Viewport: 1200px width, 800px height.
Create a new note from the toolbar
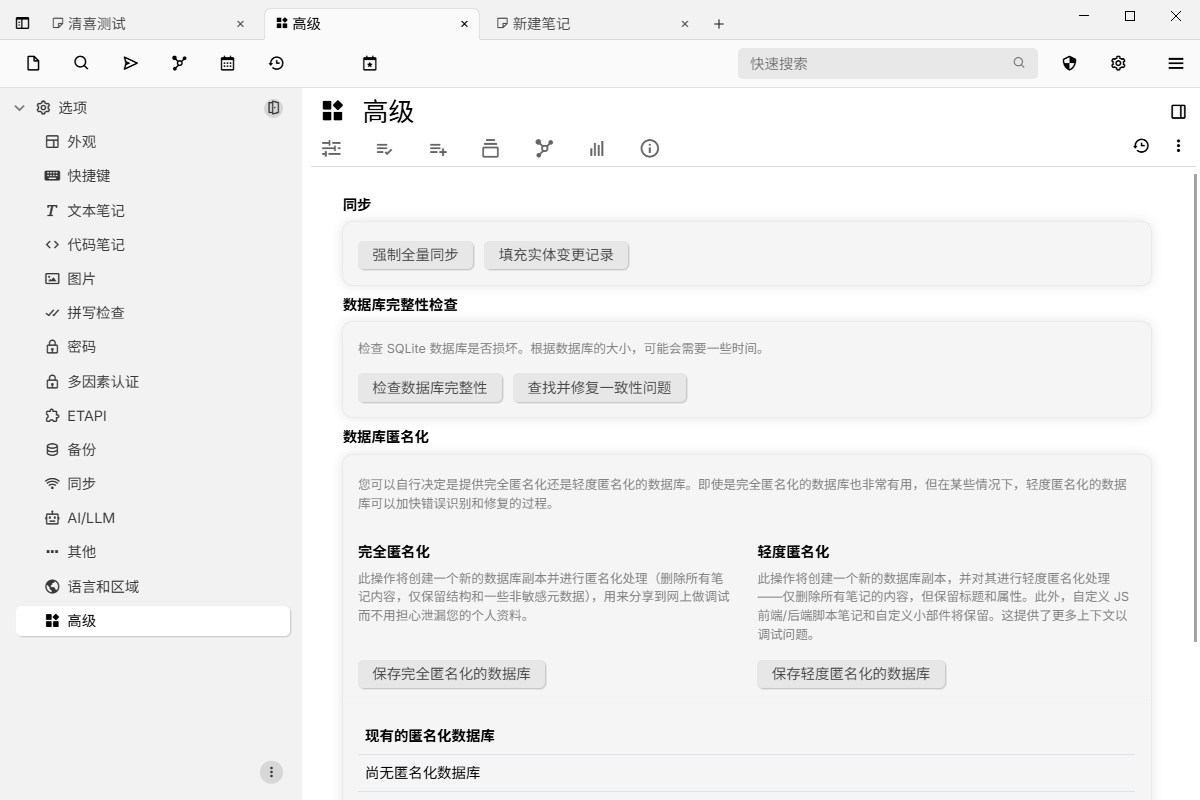pyautogui.click(x=33, y=63)
